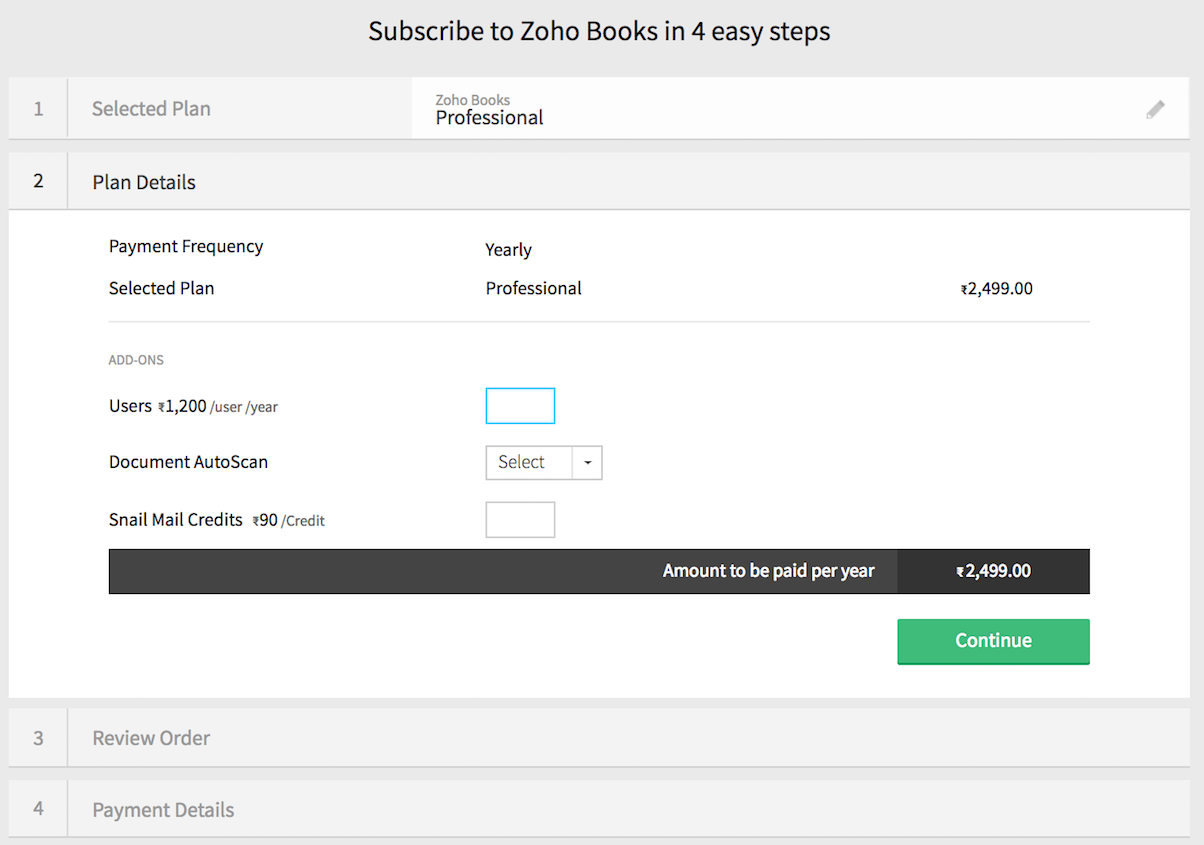Click step number 2 badge
The width and height of the screenshot is (1204, 845).
[x=38, y=181]
